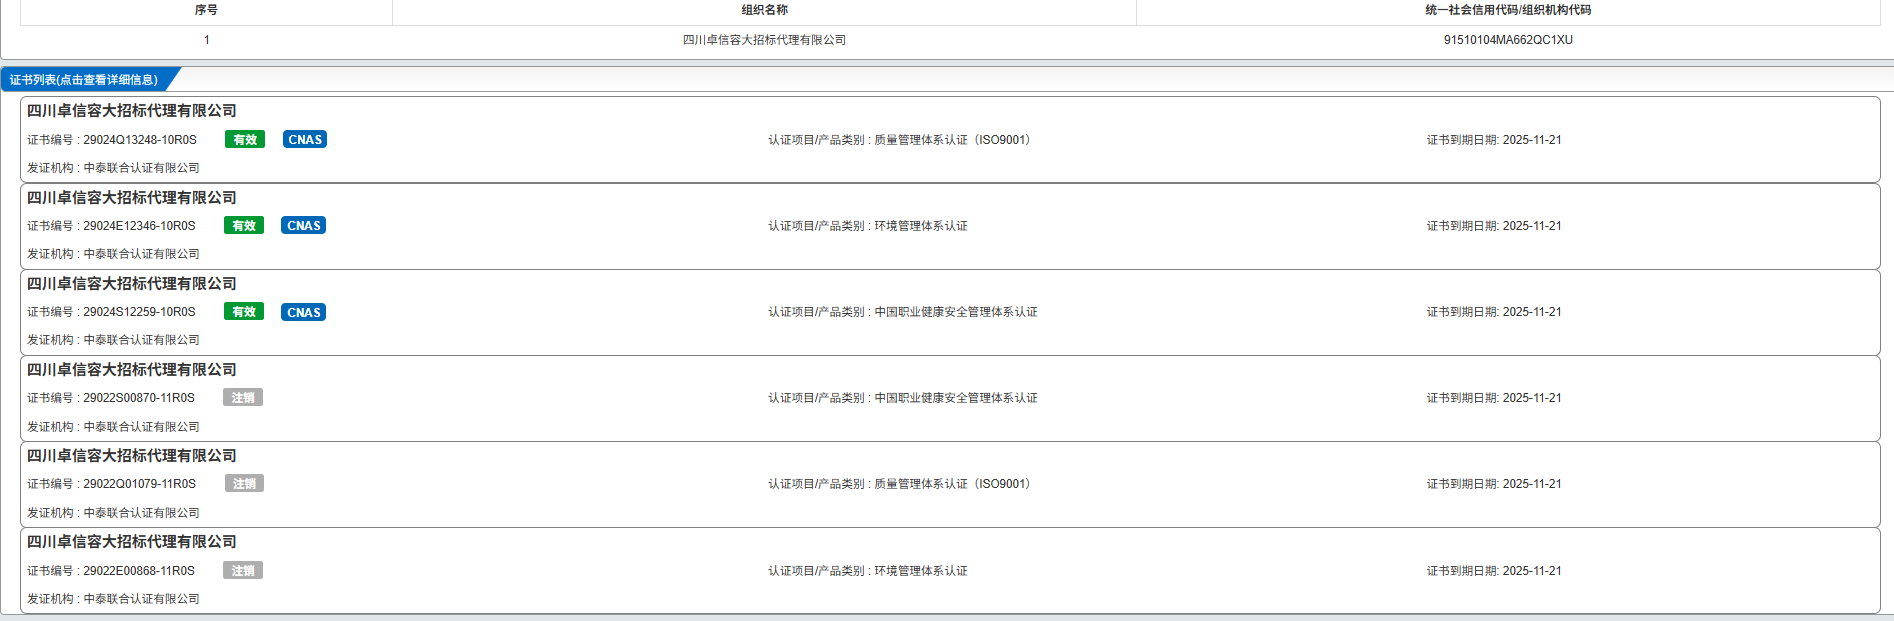This screenshot has height=621, width=1894.
Task: Click 中国职业健康安全管理体系认证 of certificate 29022S00870-11R0S
Action: 956,398
